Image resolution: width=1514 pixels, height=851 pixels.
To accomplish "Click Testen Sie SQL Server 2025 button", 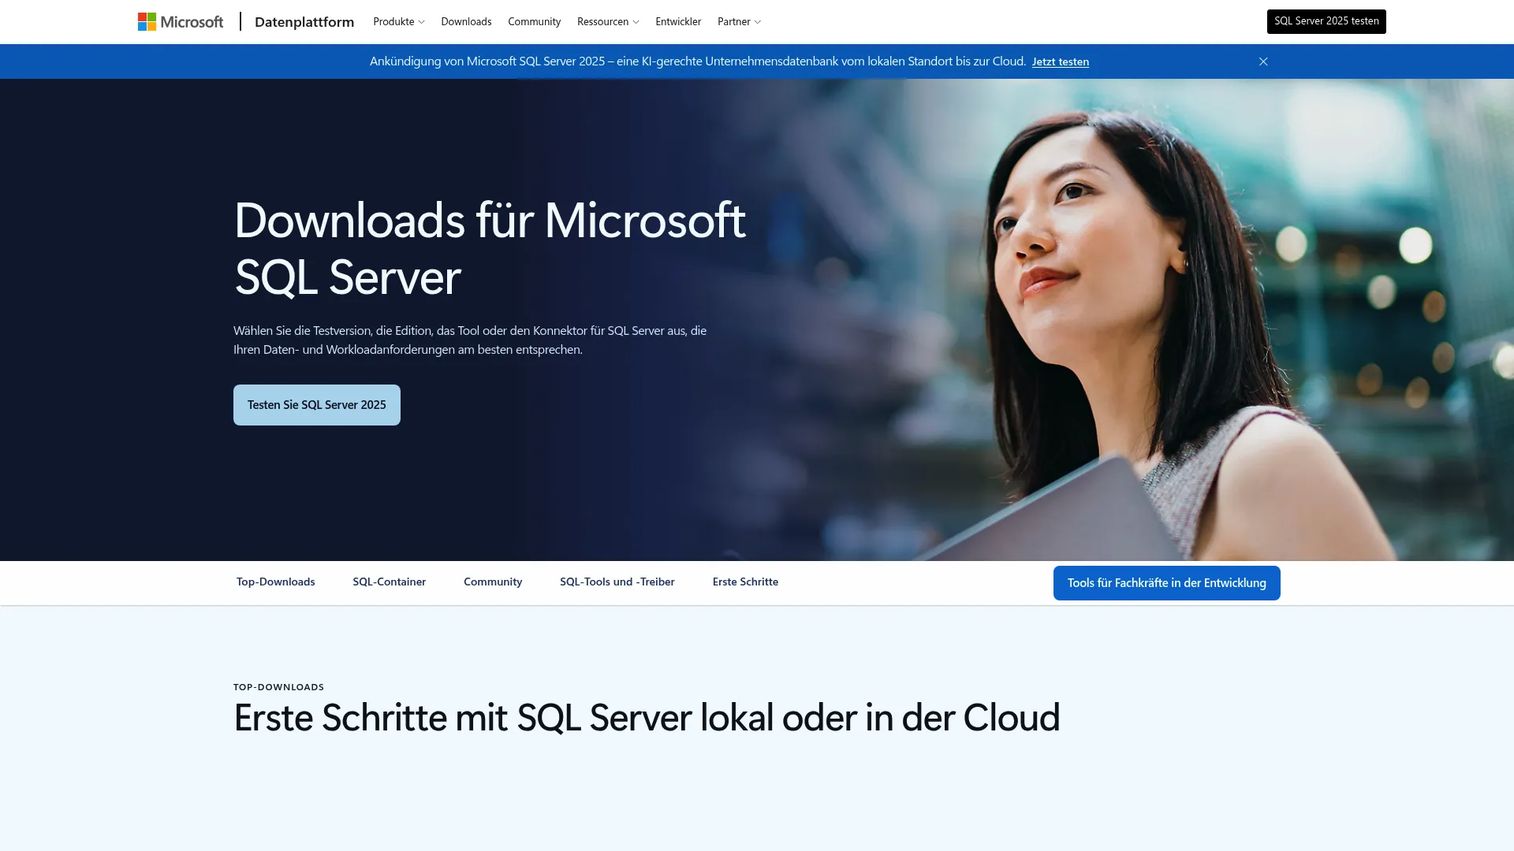I will [317, 405].
